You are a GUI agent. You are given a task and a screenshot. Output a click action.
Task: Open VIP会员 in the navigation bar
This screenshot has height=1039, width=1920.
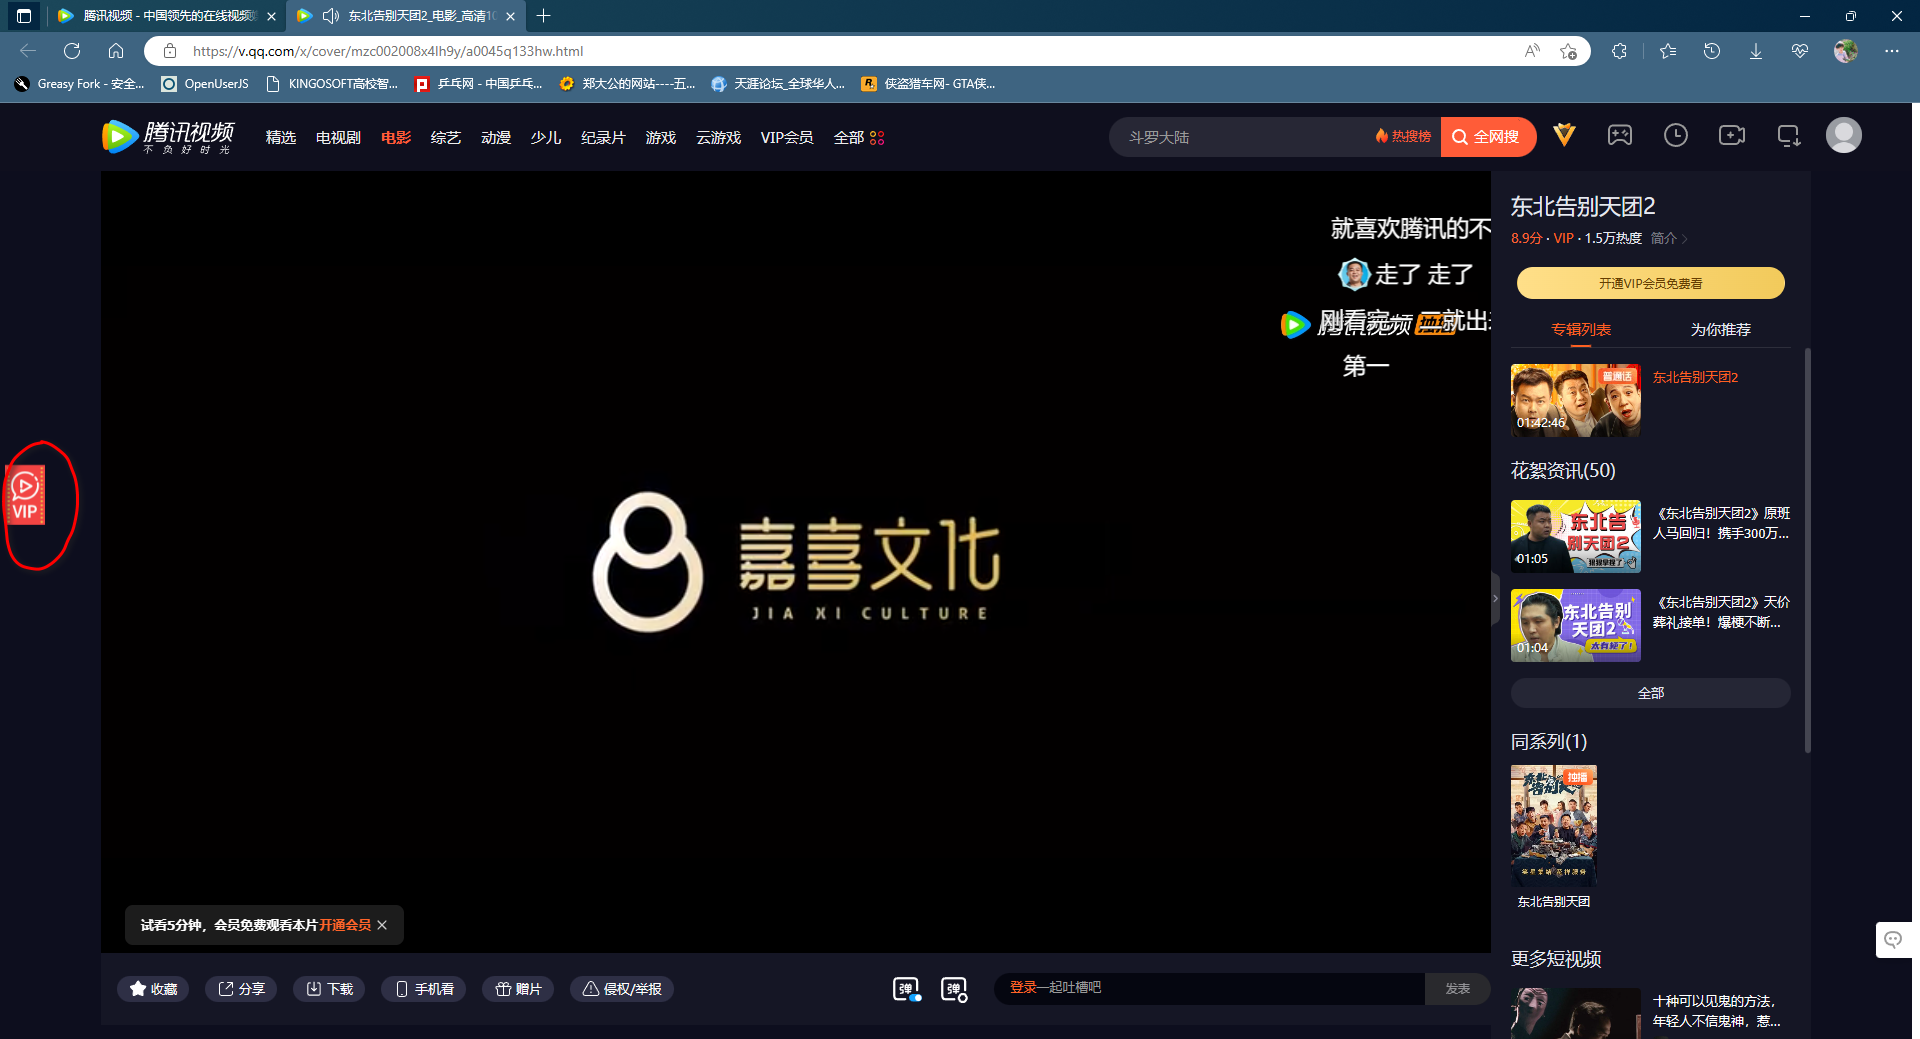click(787, 138)
